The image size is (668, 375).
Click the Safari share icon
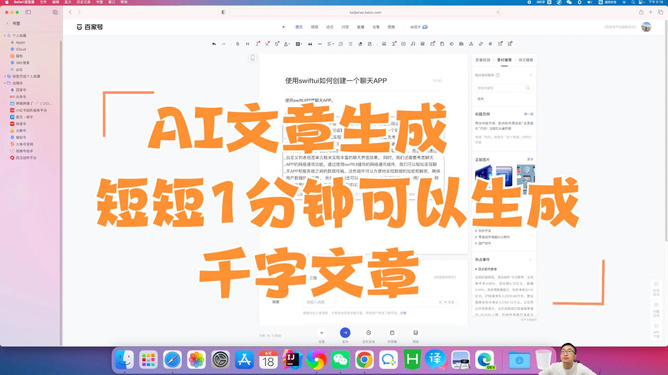click(641, 12)
